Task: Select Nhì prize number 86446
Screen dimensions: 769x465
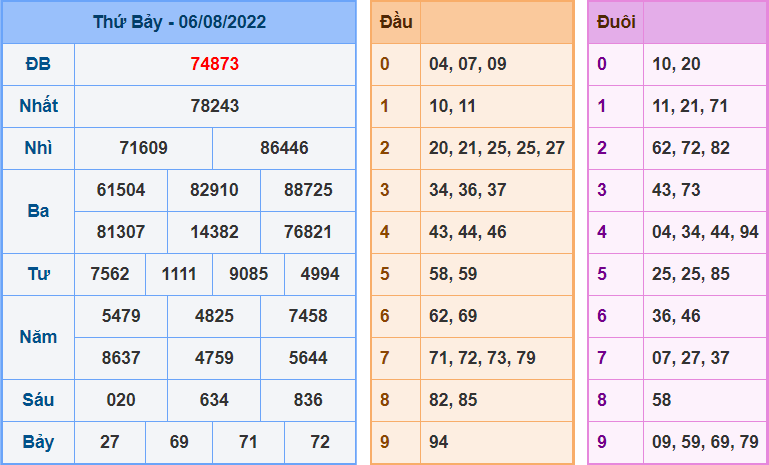Action: (284, 148)
